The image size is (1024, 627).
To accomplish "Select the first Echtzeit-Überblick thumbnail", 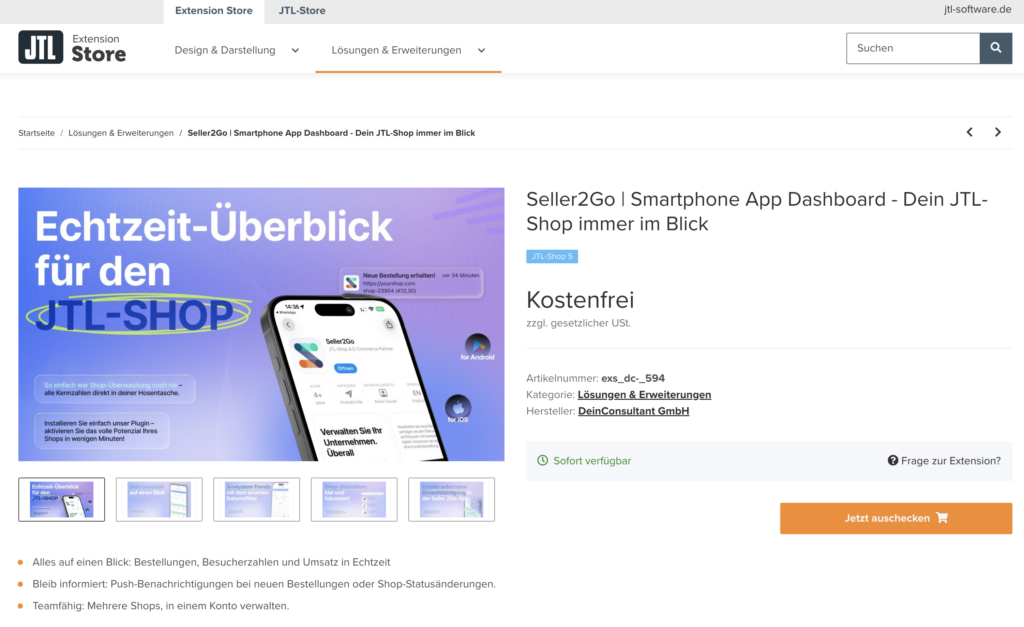I will pos(61,500).
